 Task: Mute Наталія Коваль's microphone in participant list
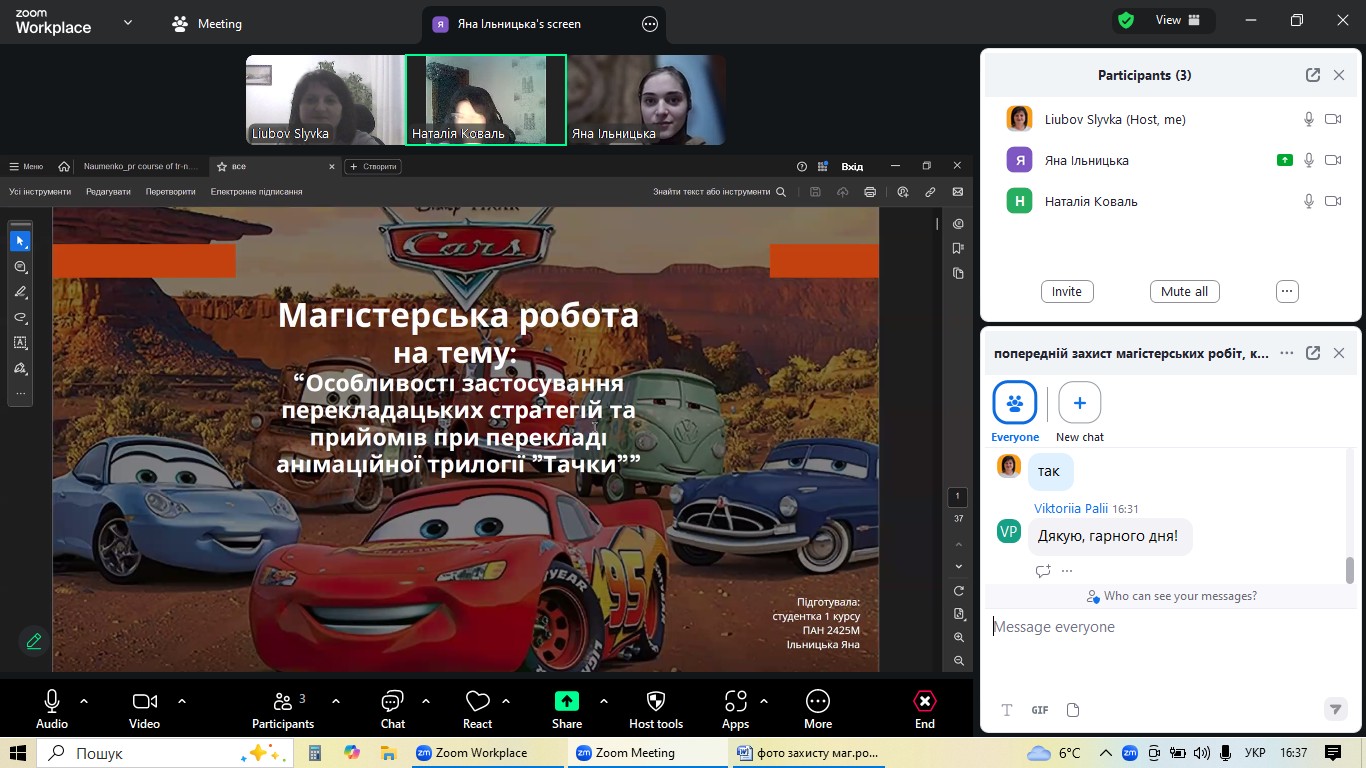pyautogui.click(x=1308, y=201)
